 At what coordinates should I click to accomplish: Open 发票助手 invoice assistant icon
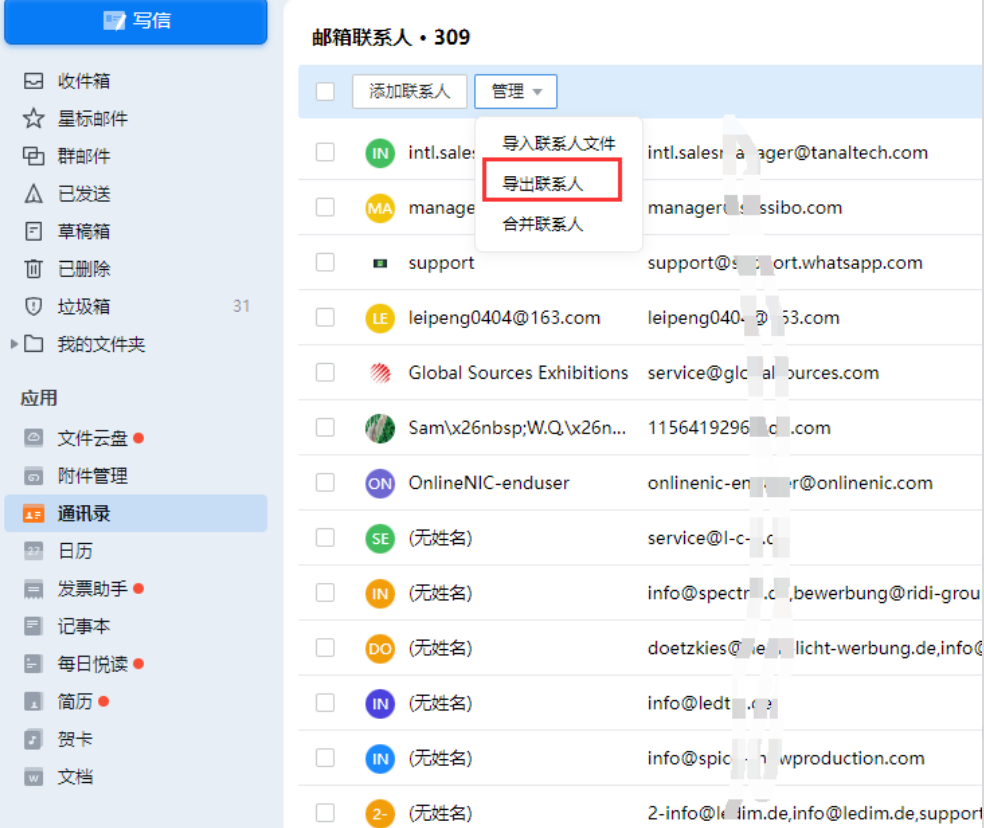pyautogui.click(x=33, y=589)
